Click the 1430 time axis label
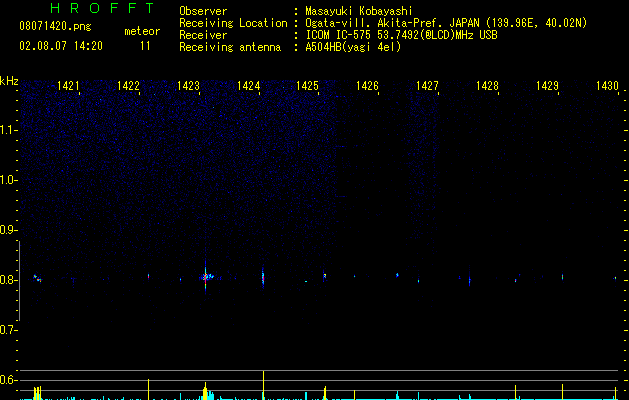The height and width of the screenshot is (400, 629). point(607,86)
